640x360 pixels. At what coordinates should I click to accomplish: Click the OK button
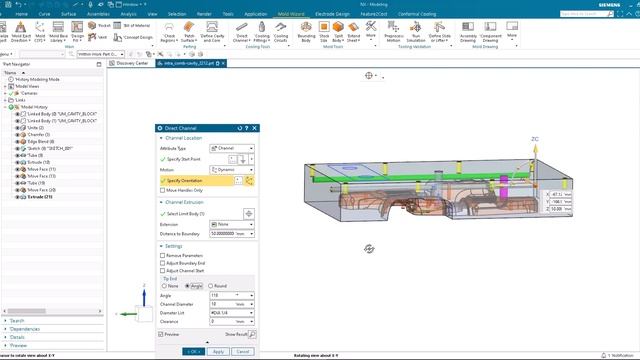point(193,351)
